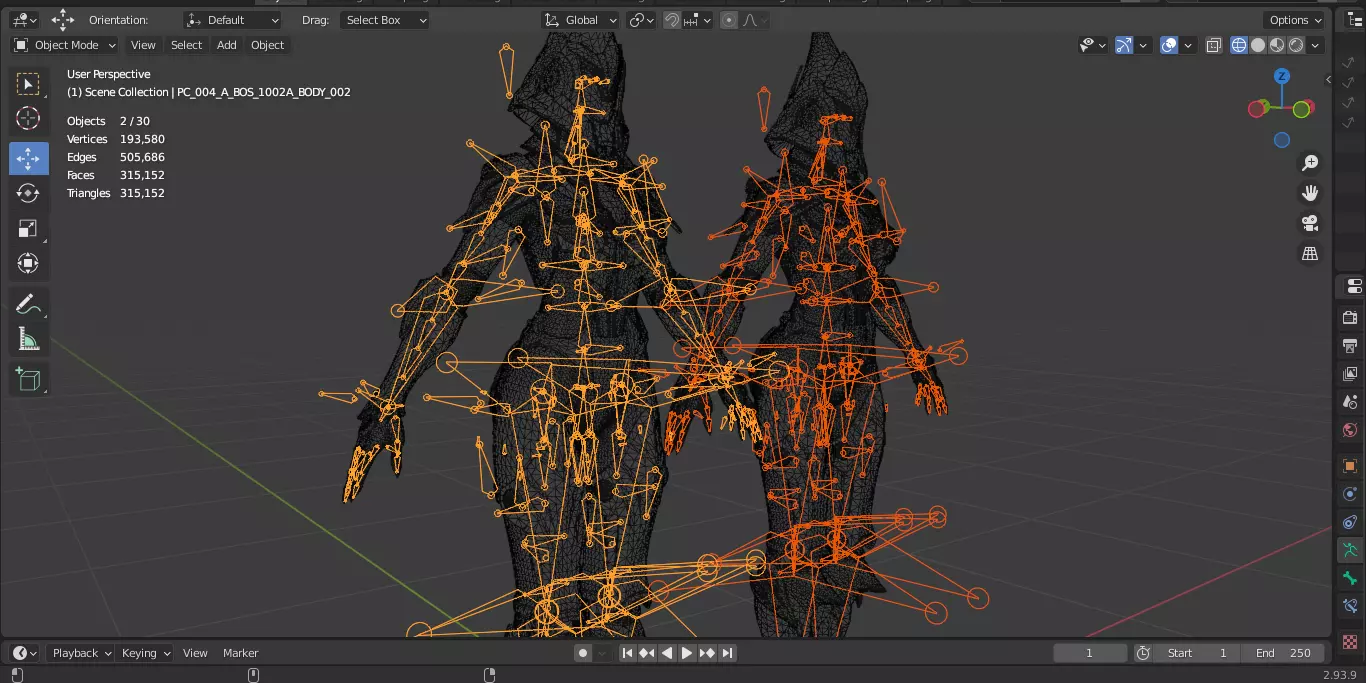Toggle auto keying record button

click(x=583, y=653)
